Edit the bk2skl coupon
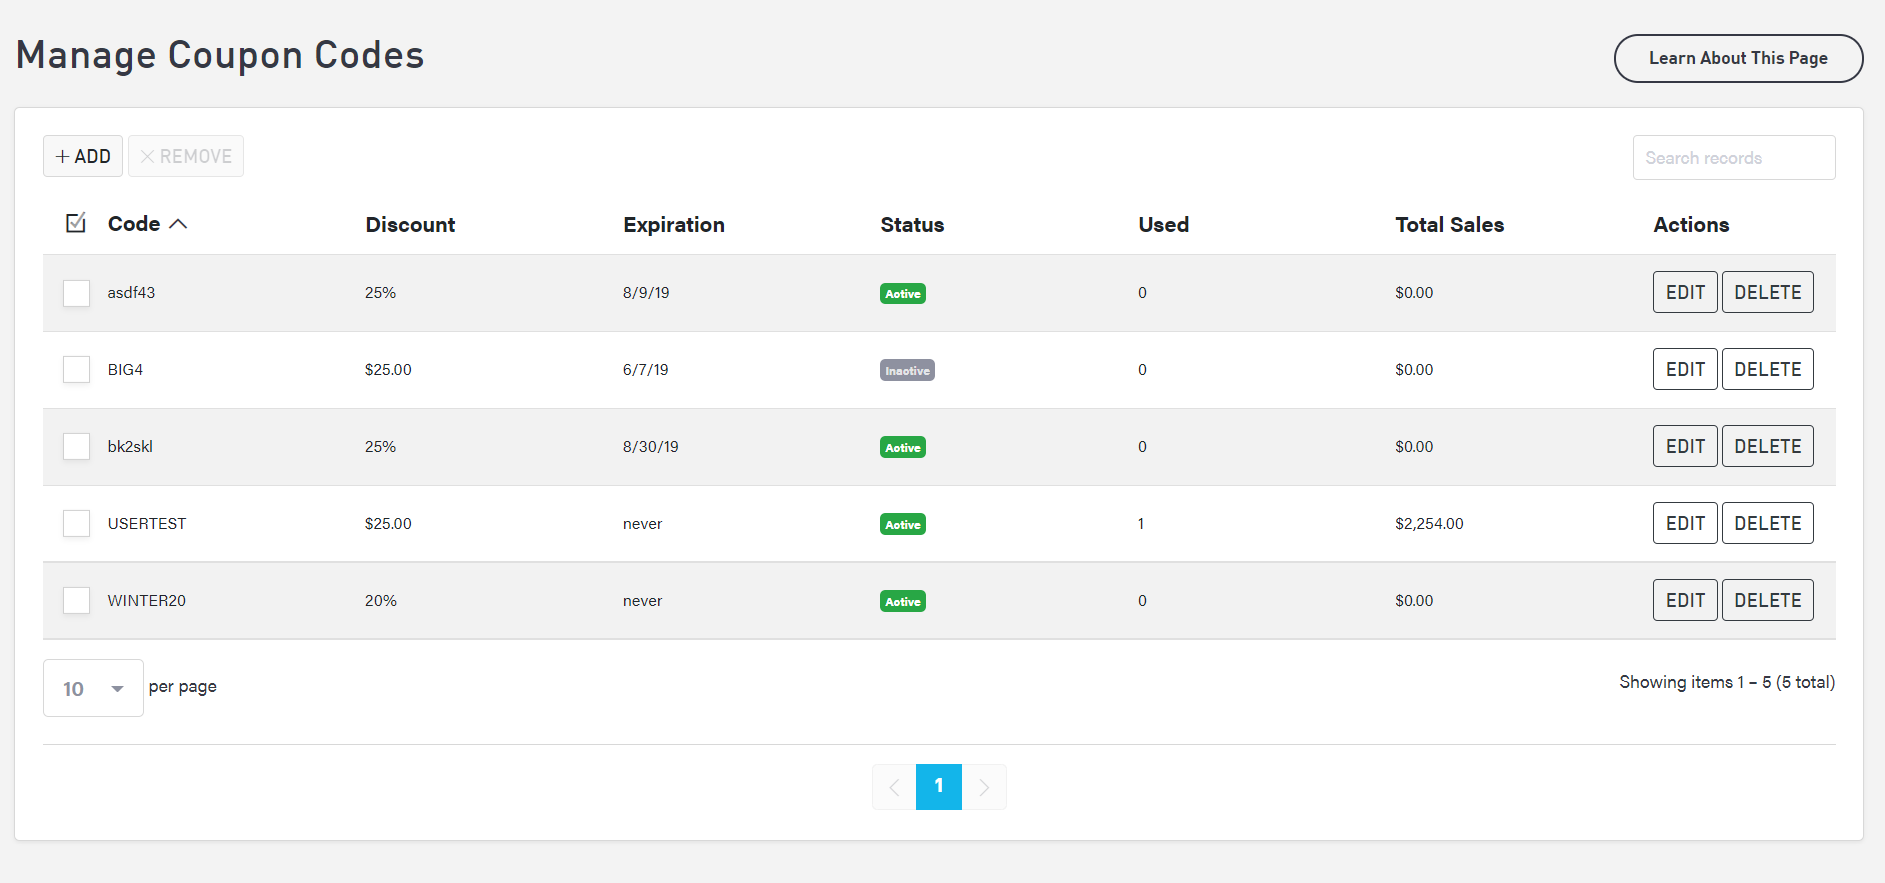The height and width of the screenshot is (883, 1885). tap(1685, 447)
